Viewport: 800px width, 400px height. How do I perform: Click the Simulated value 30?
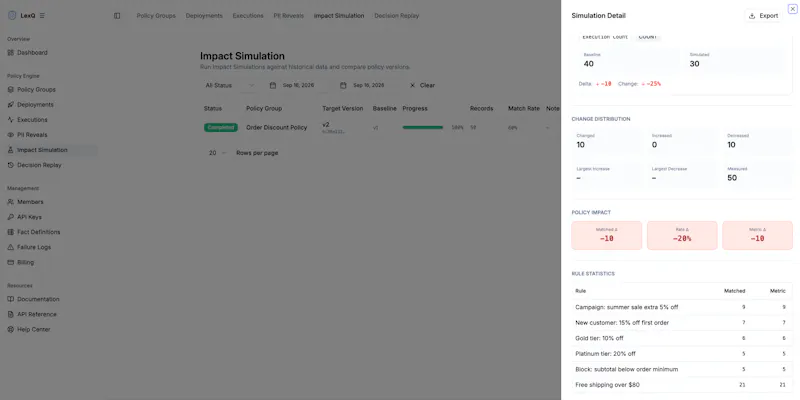(694, 64)
